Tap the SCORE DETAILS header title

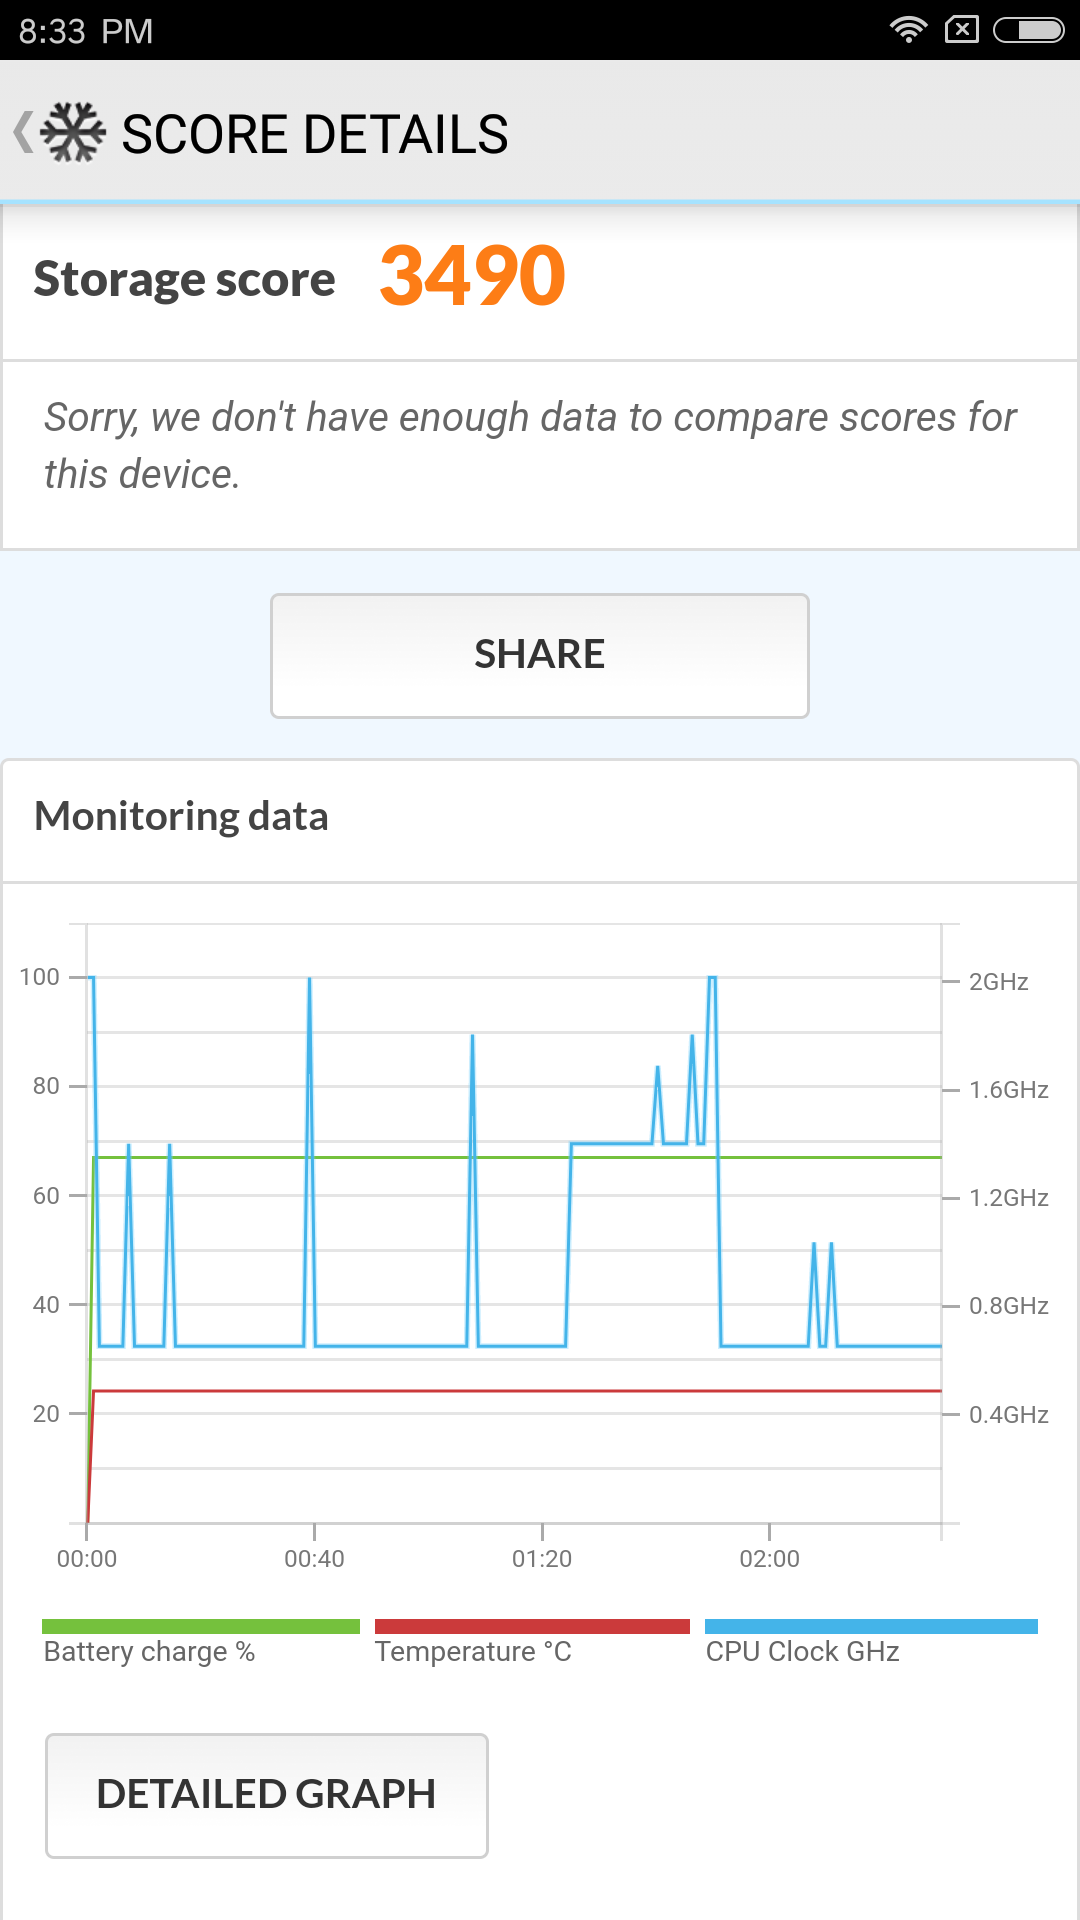pyautogui.click(x=315, y=134)
